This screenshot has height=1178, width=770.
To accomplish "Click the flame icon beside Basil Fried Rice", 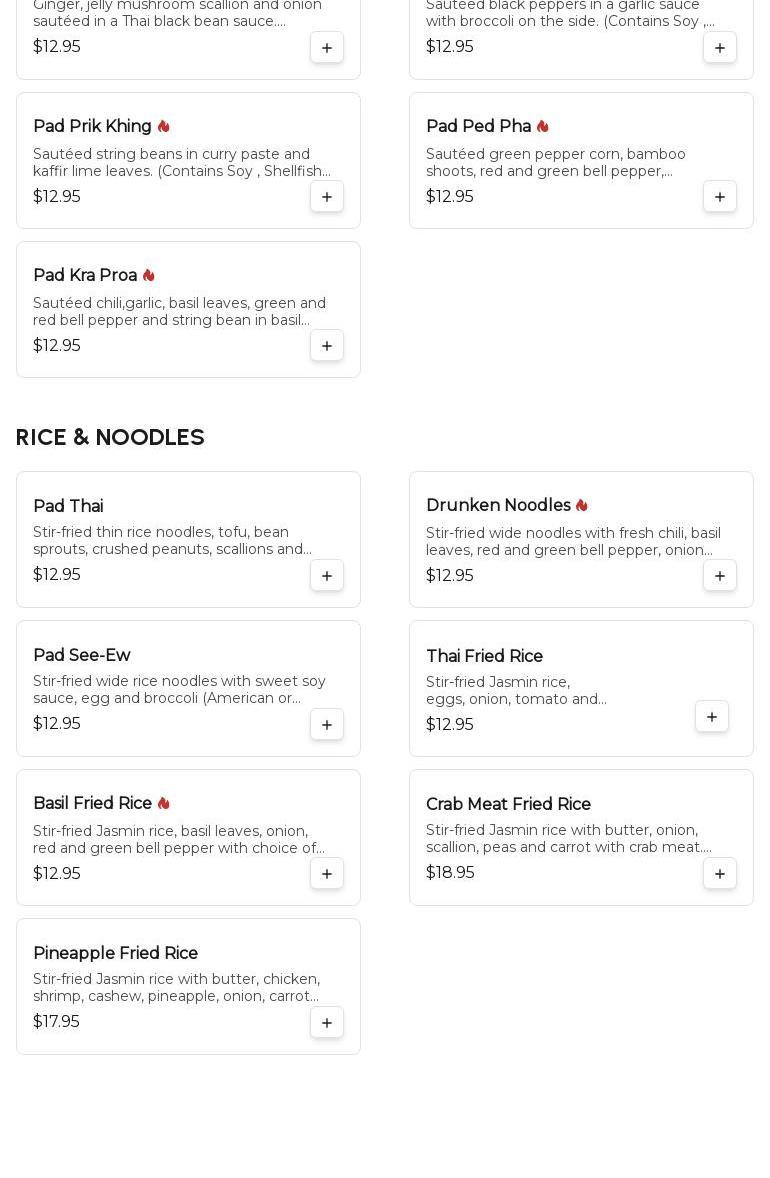I will click(164, 803).
